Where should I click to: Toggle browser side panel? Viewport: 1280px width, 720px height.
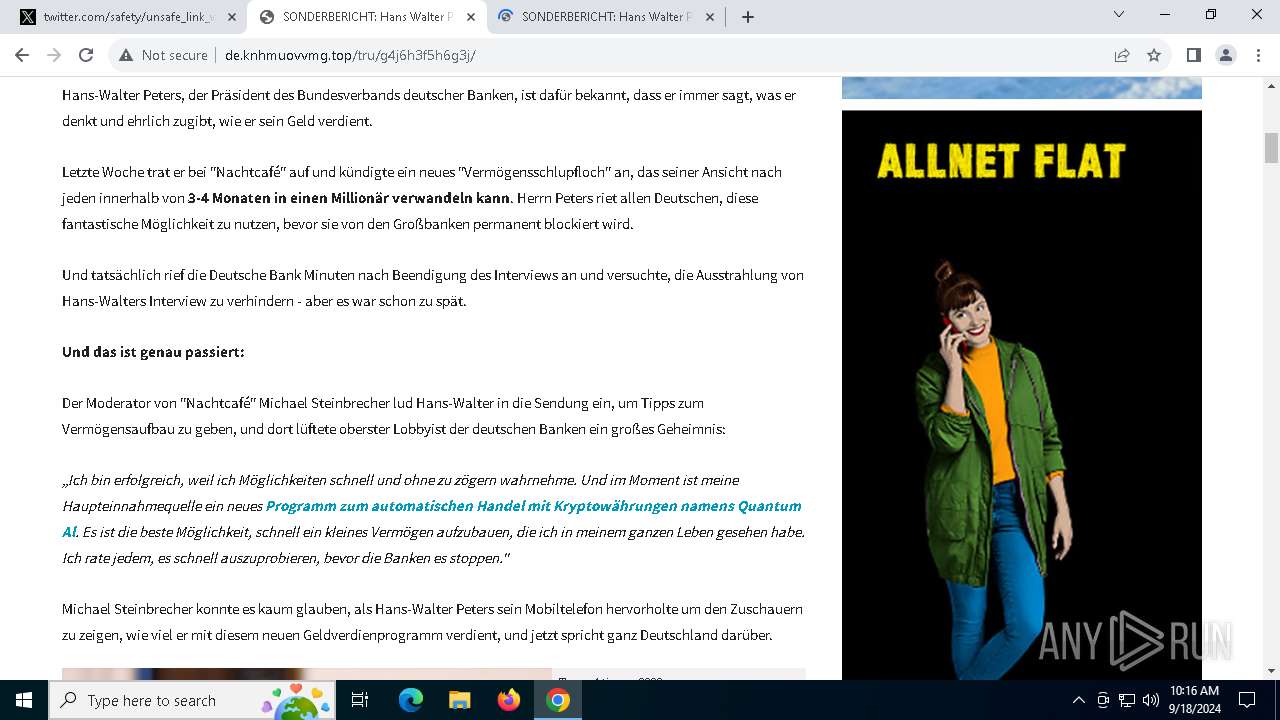pos(1193,55)
